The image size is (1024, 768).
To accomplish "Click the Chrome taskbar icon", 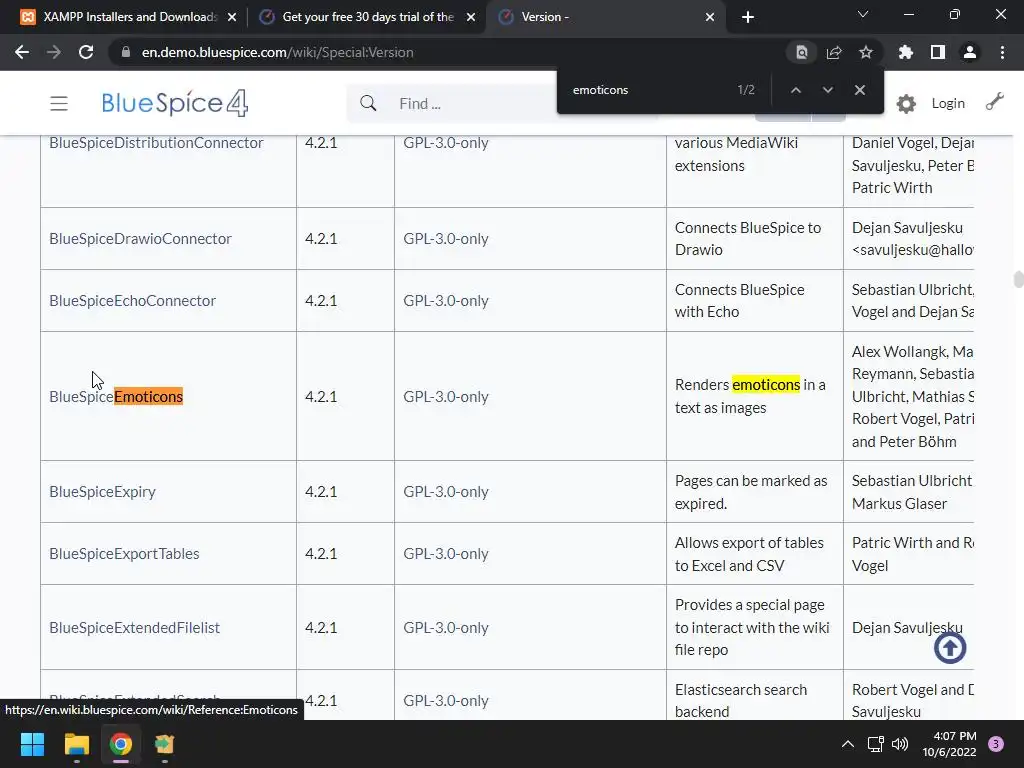I will 121,744.
